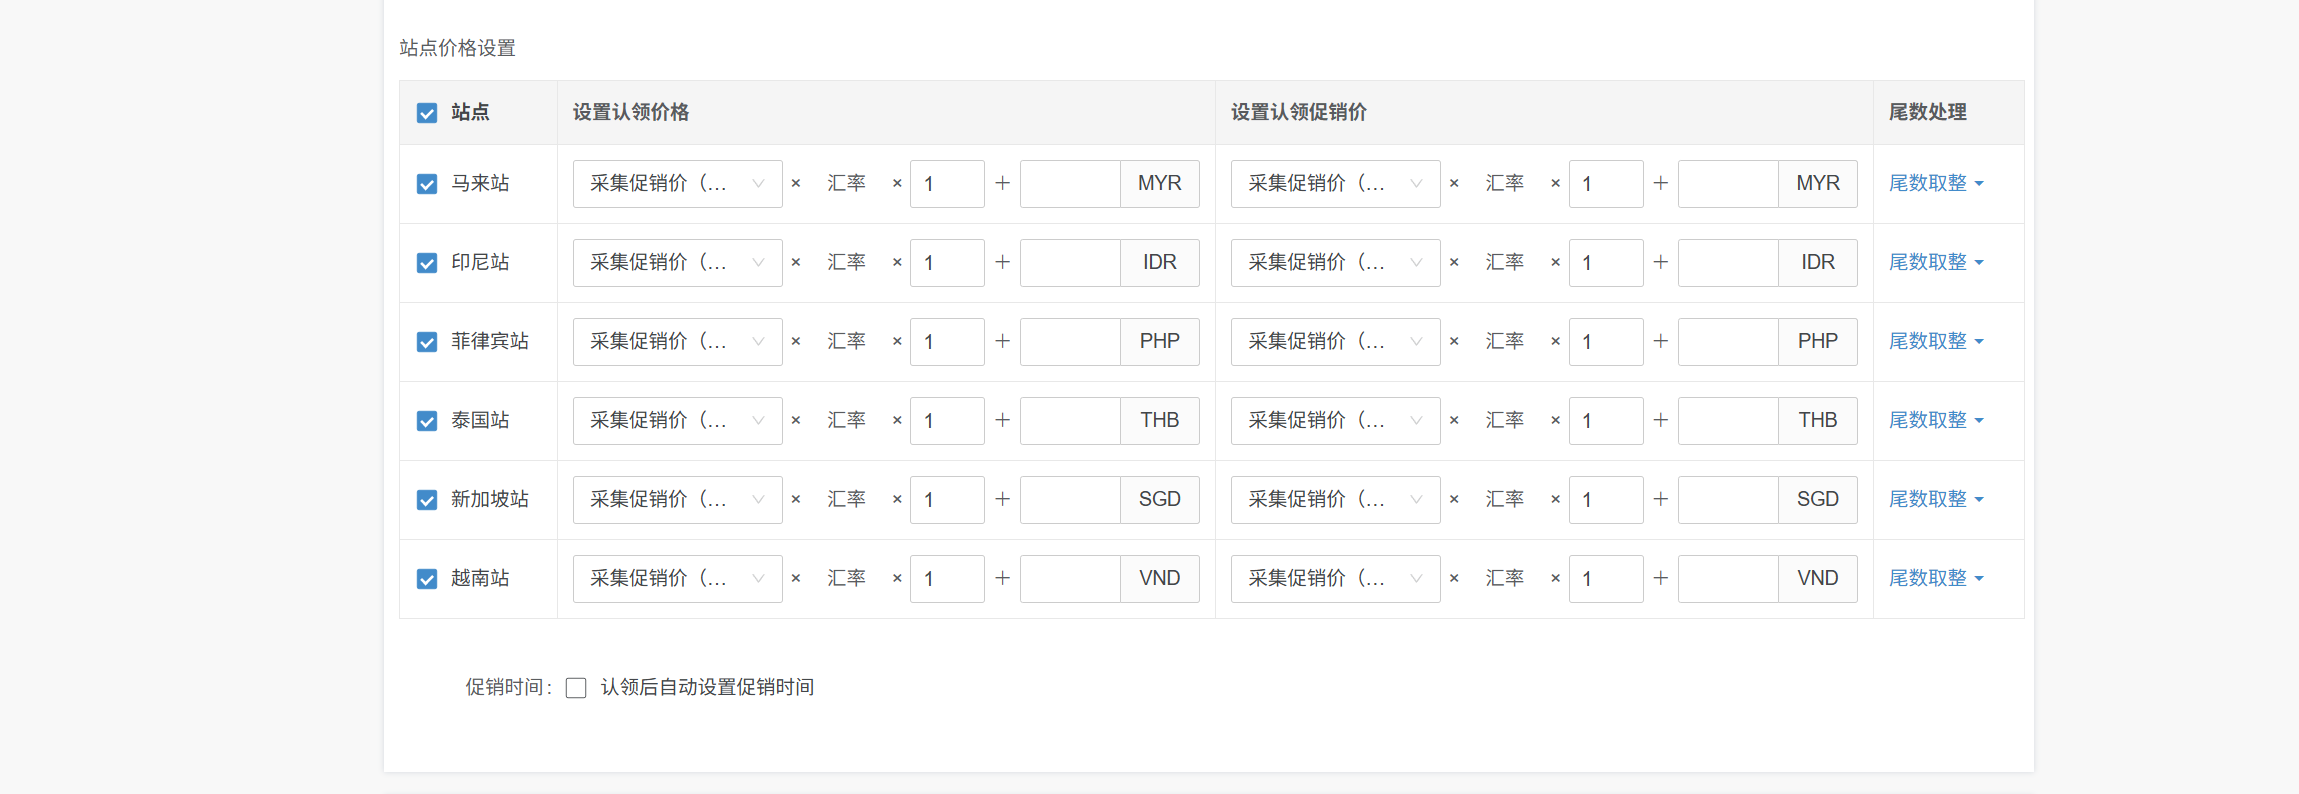Toggle the 印尼站 site checkbox
Screen dimensions: 2299x794
tap(427, 263)
